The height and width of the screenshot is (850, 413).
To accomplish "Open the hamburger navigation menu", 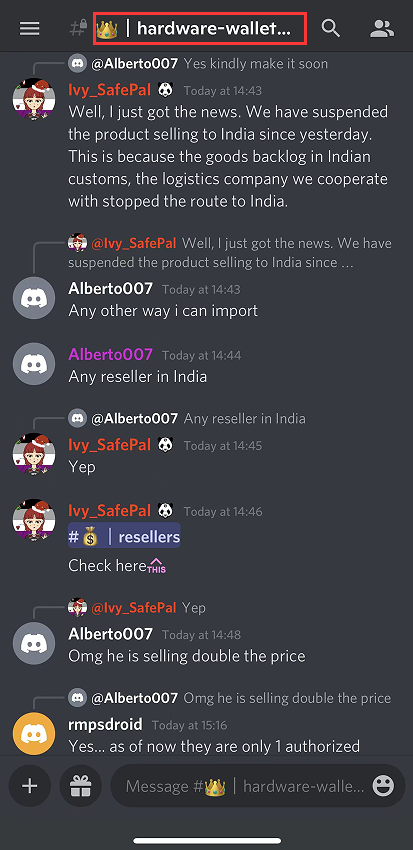I will pos(30,28).
